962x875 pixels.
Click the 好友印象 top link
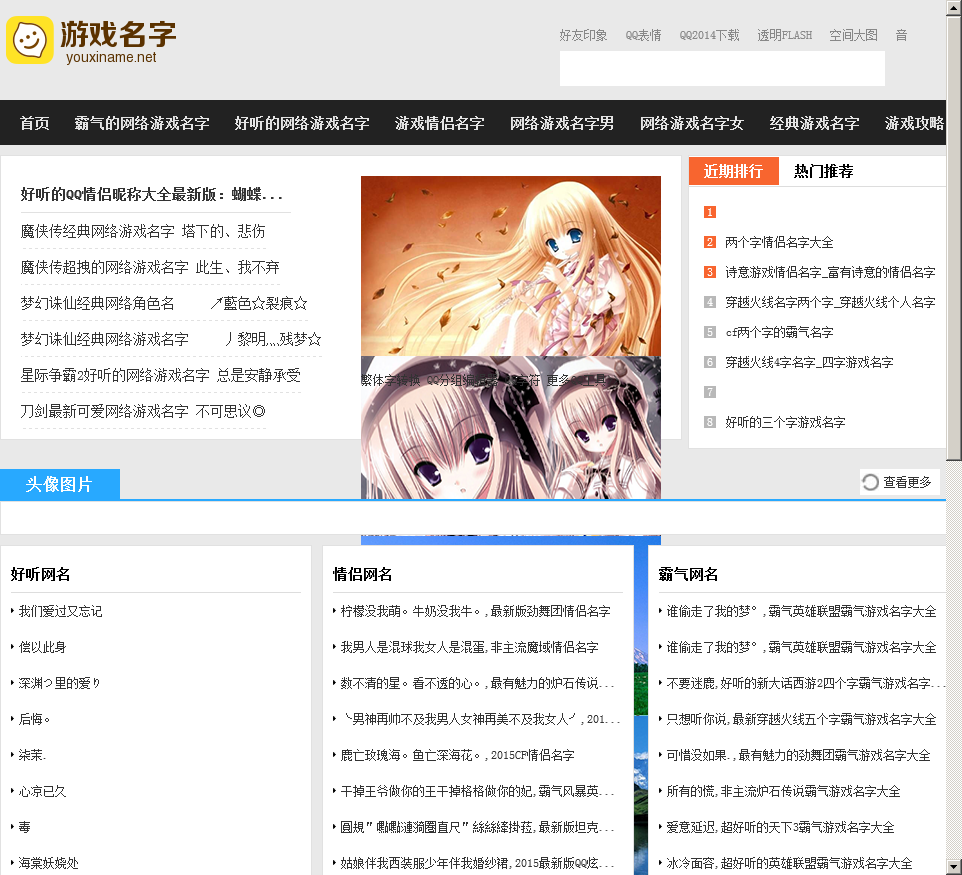pos(583,36)
